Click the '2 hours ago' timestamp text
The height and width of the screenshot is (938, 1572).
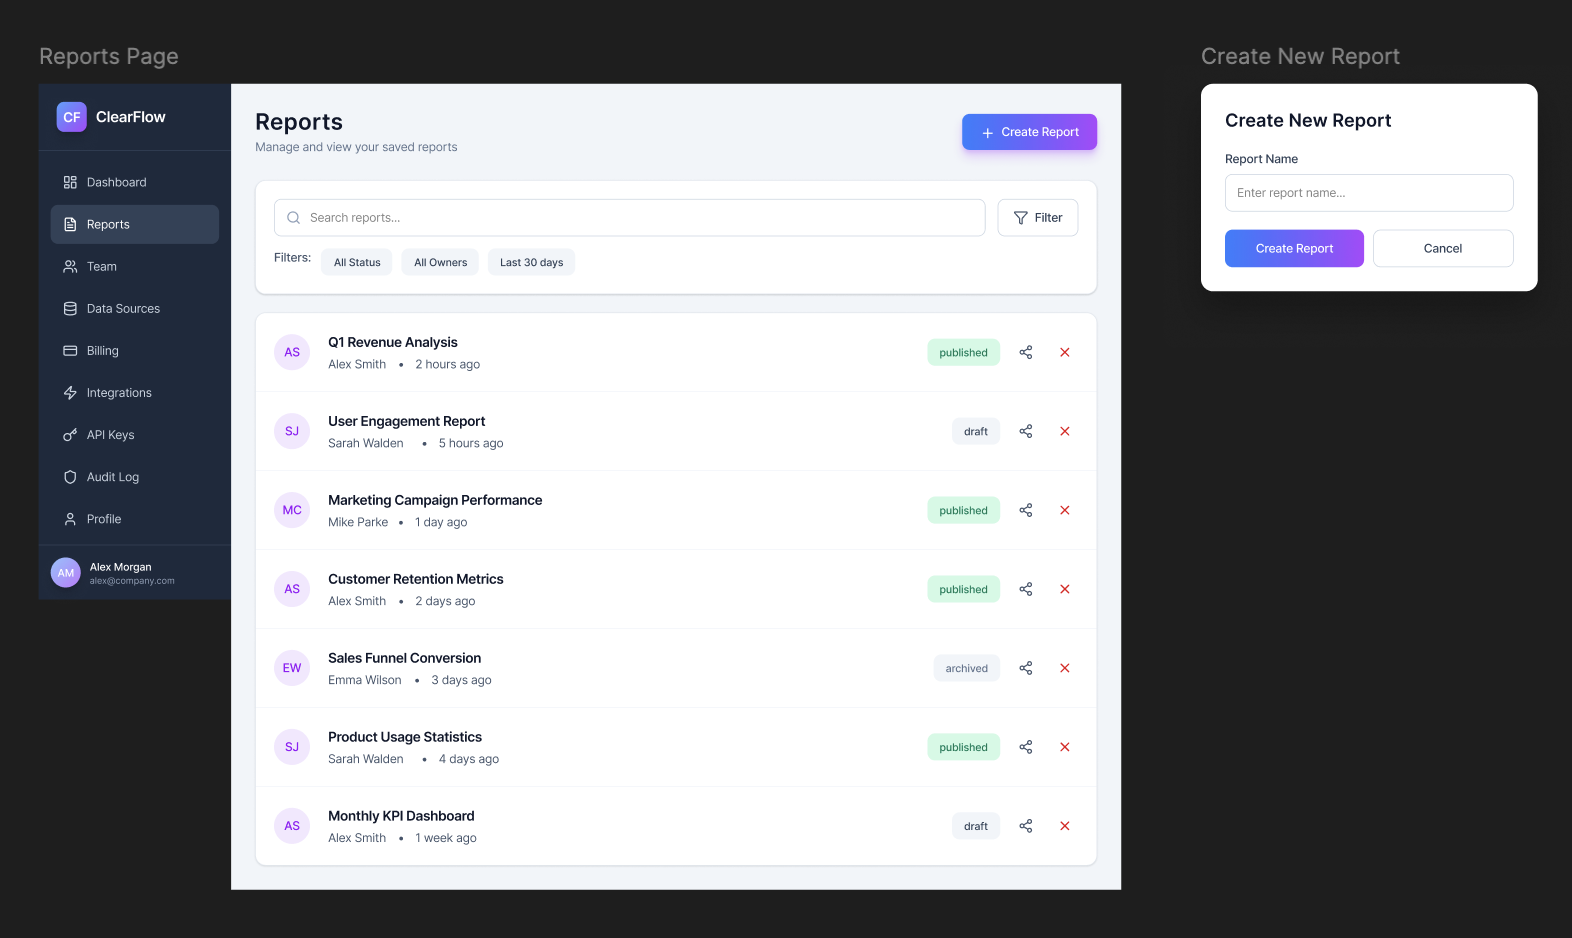[x=448, y=364]
